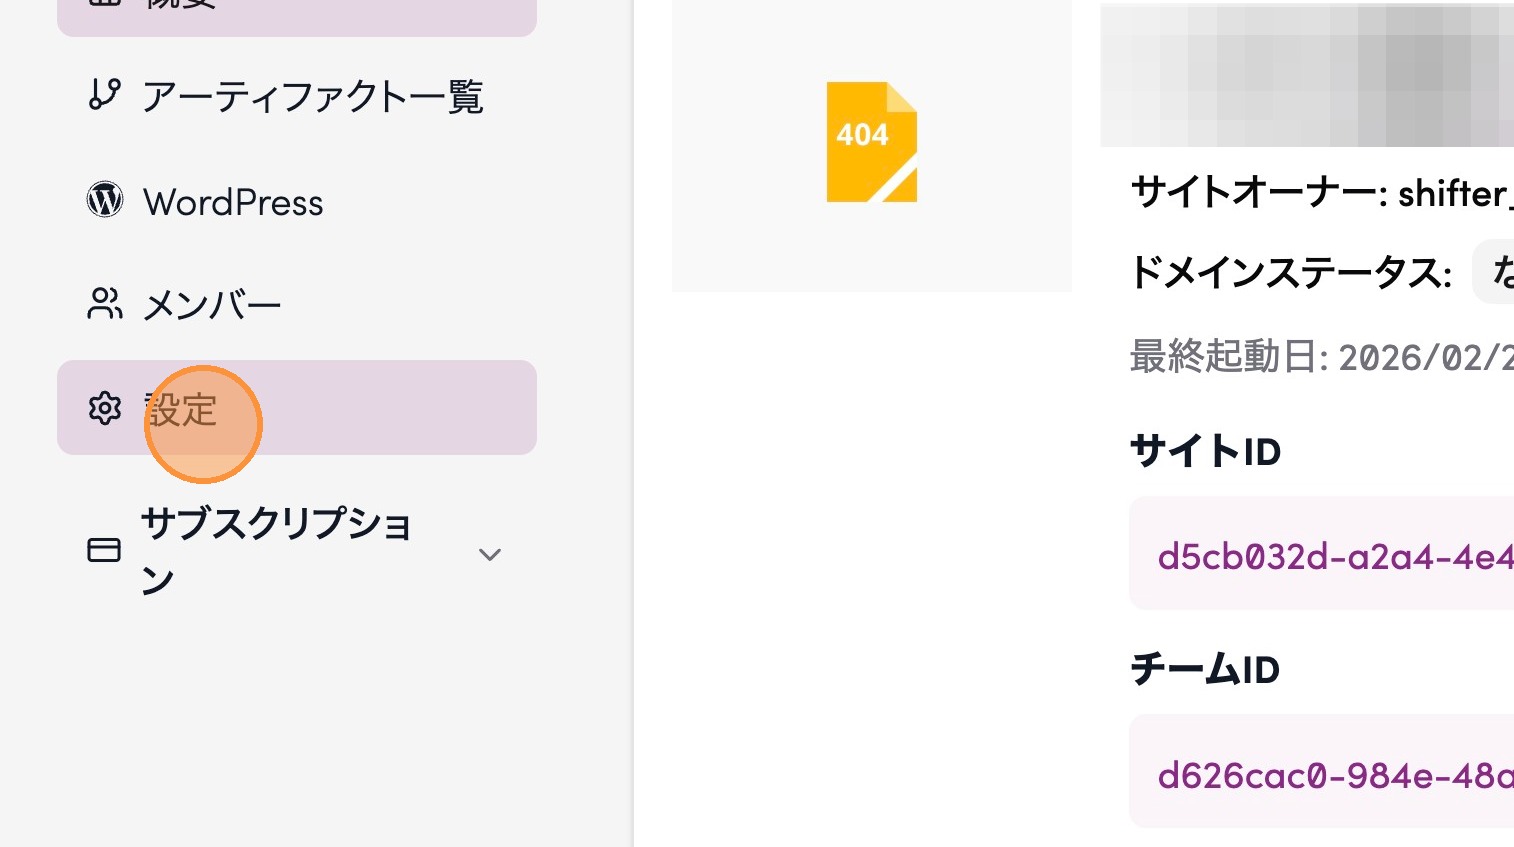The width and height of the screenshot is (1514, 847).
Task: Click the credit card icon for サブスクリプション
Action: (104, 550)
